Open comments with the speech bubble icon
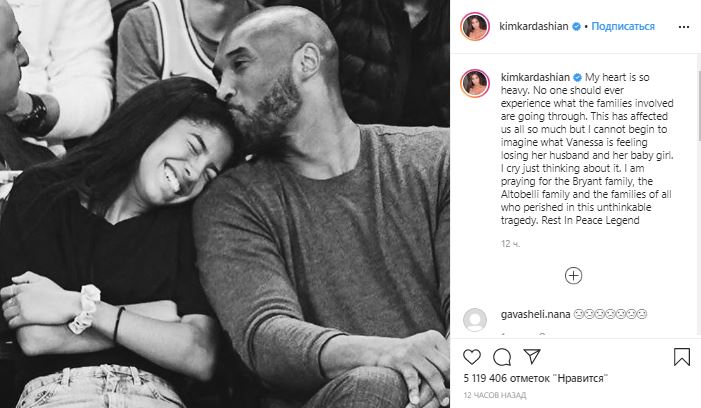701x408 pixels. [502, 357]
